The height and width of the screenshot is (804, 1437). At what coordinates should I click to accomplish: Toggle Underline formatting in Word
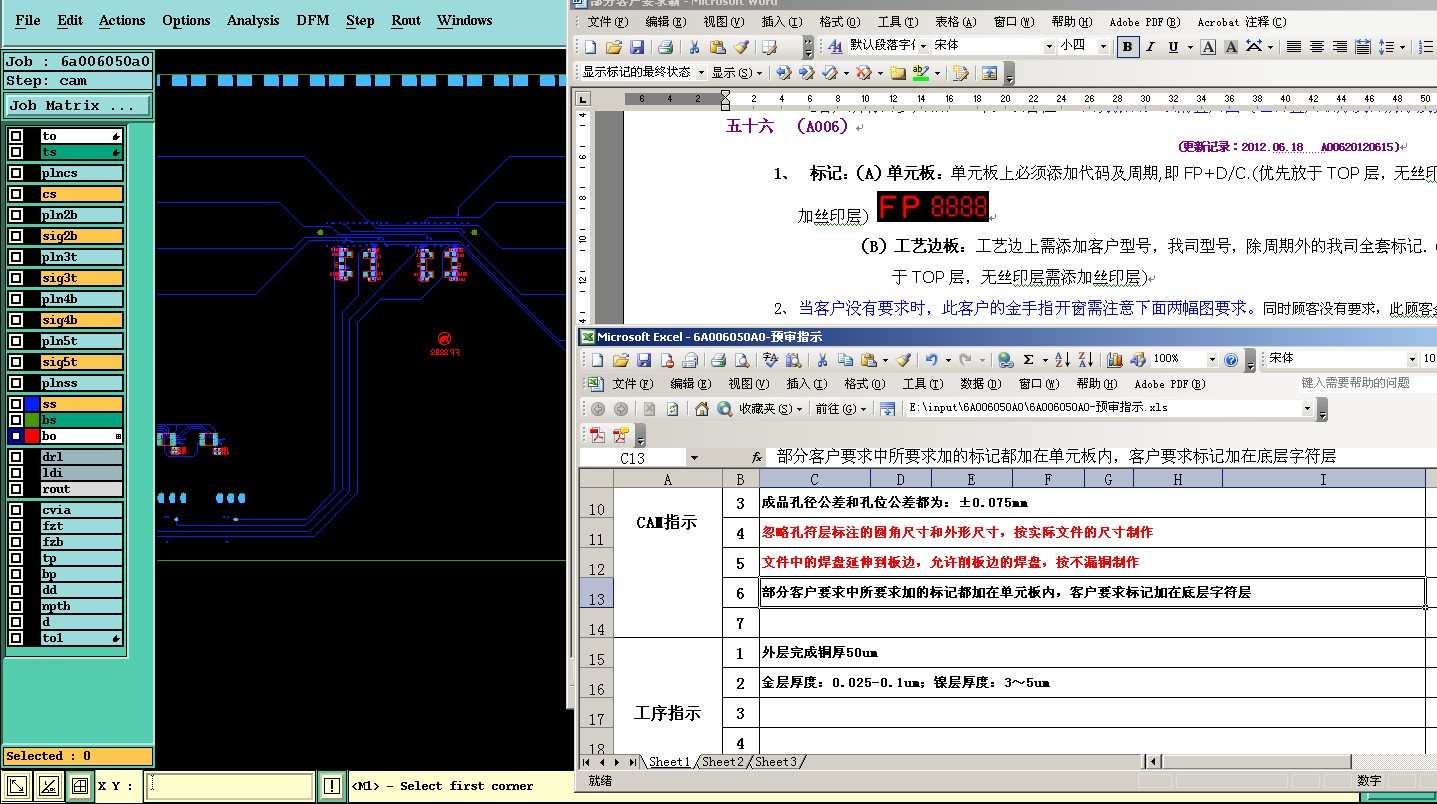(1173, 46)
